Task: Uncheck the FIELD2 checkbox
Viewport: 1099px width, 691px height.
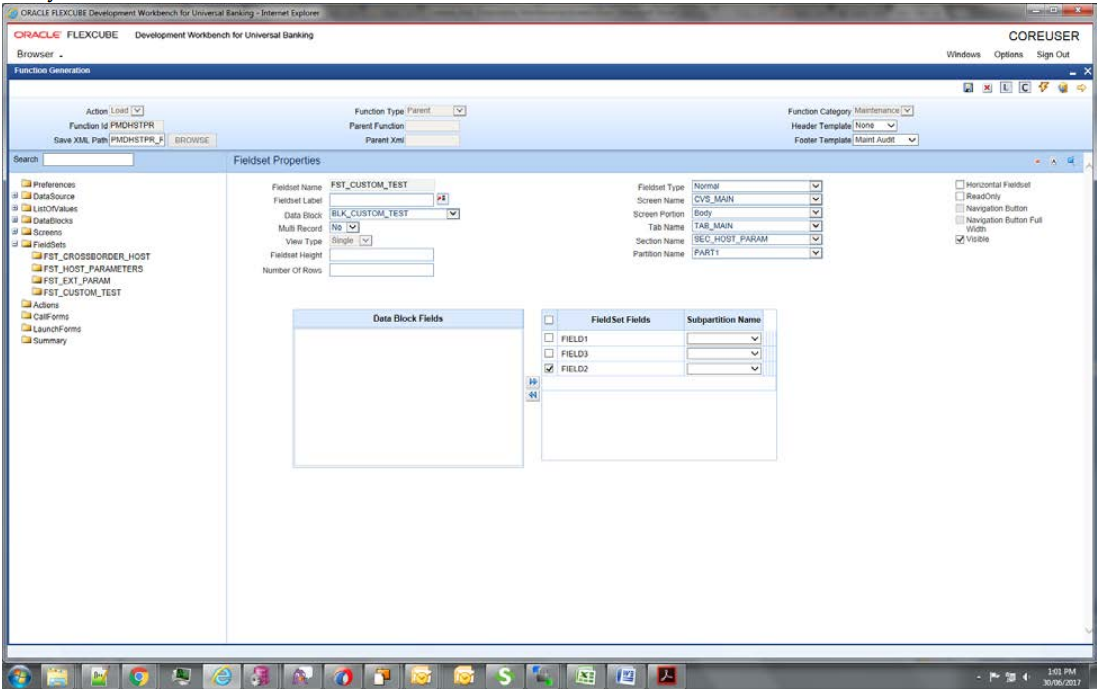Action: (x=549, y=368)
